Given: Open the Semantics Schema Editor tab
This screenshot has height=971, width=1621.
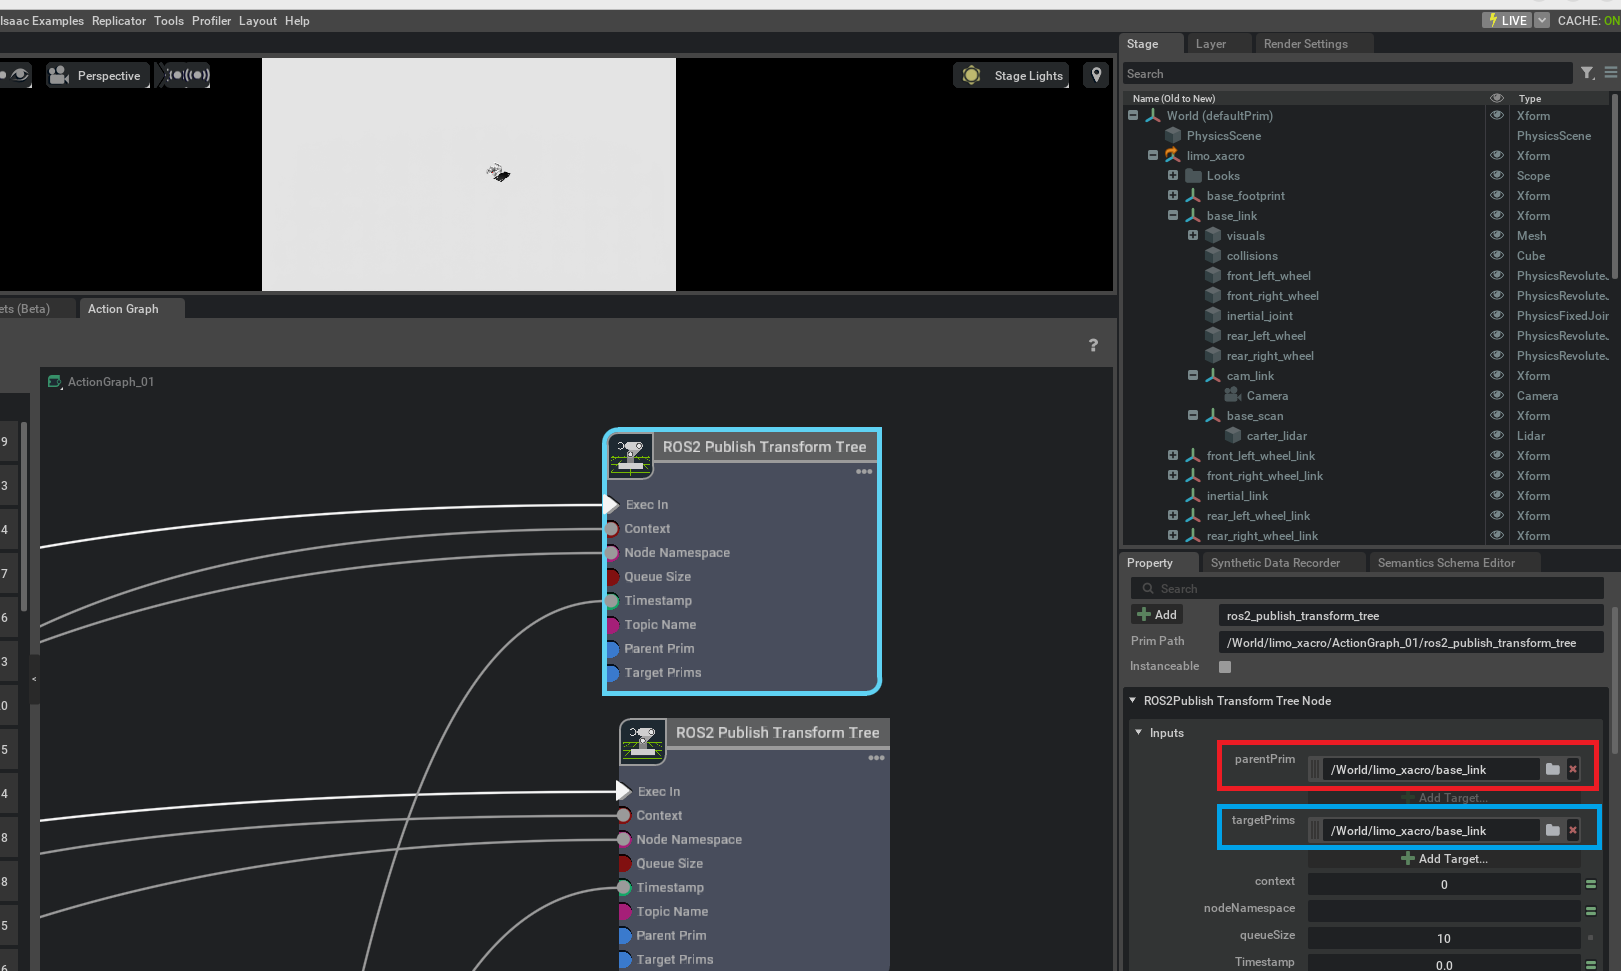Looking at the screenshot, I should pos(1446,563).
